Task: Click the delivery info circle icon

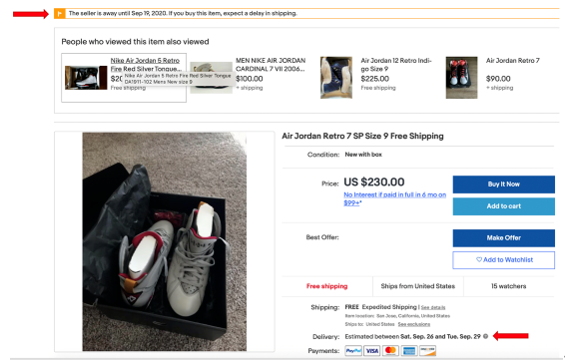Action: (485, 336)
